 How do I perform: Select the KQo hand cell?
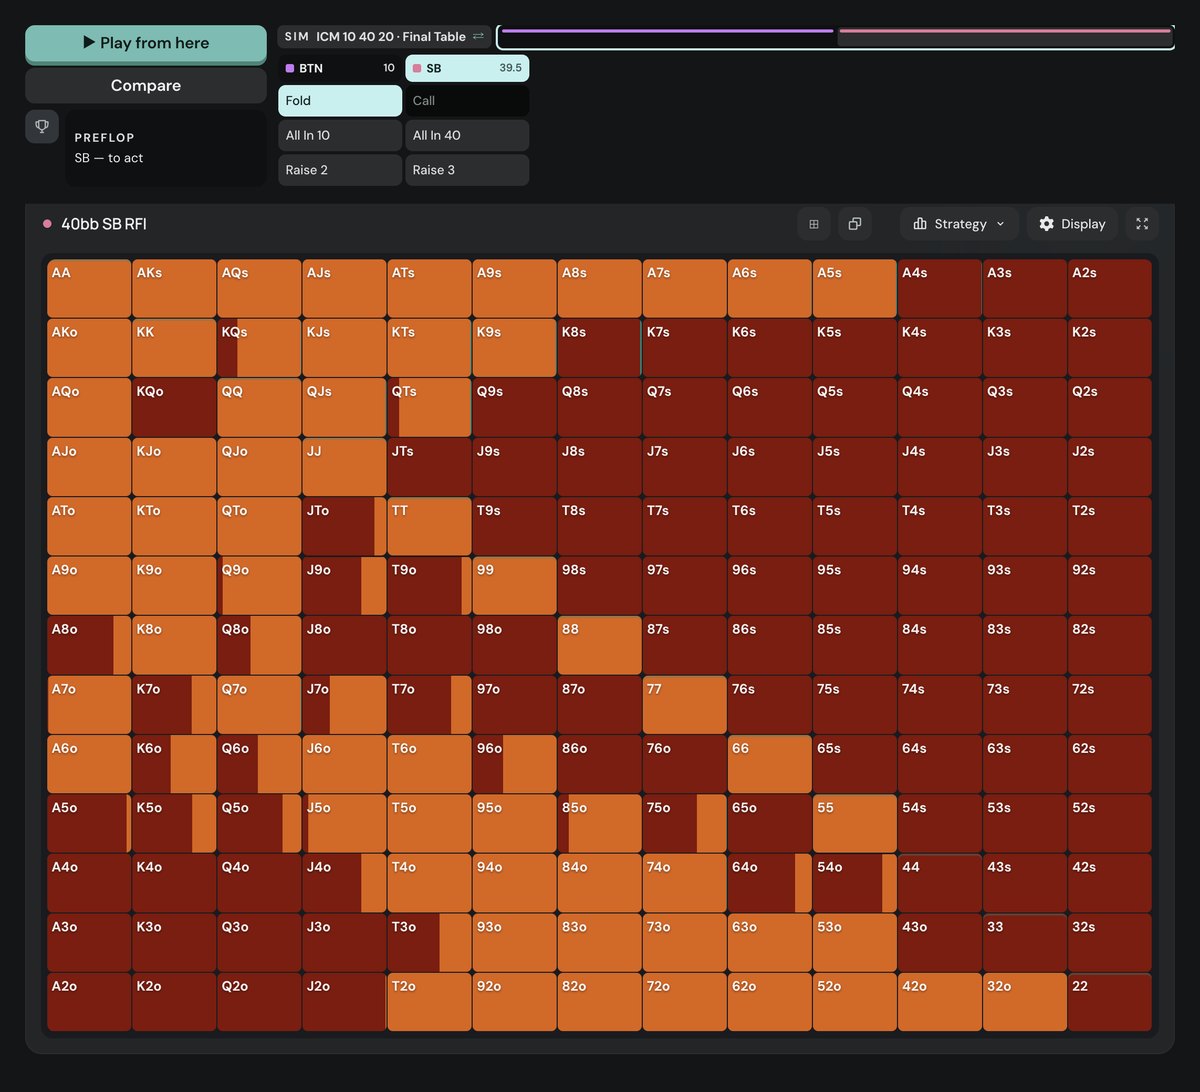(x=174, y=408)
